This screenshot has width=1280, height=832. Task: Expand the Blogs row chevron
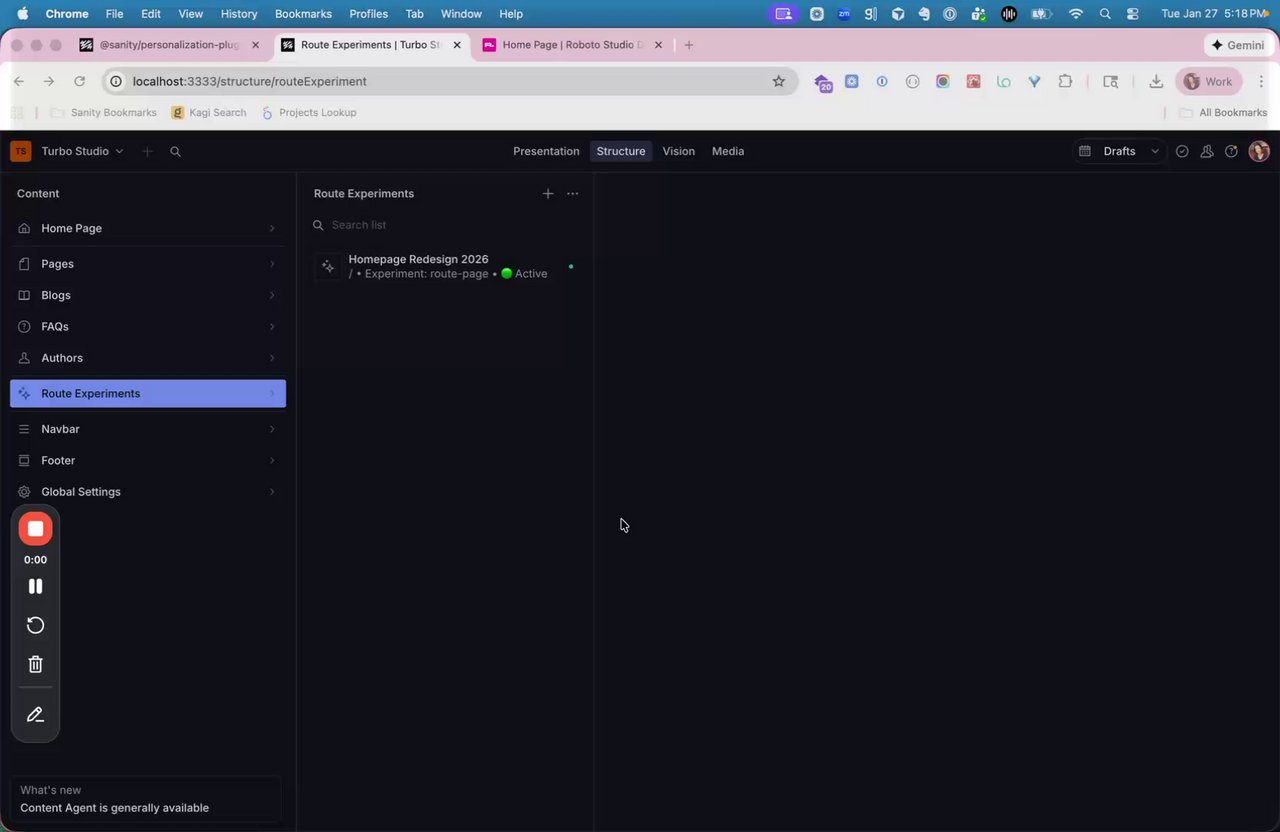[272, 295]
